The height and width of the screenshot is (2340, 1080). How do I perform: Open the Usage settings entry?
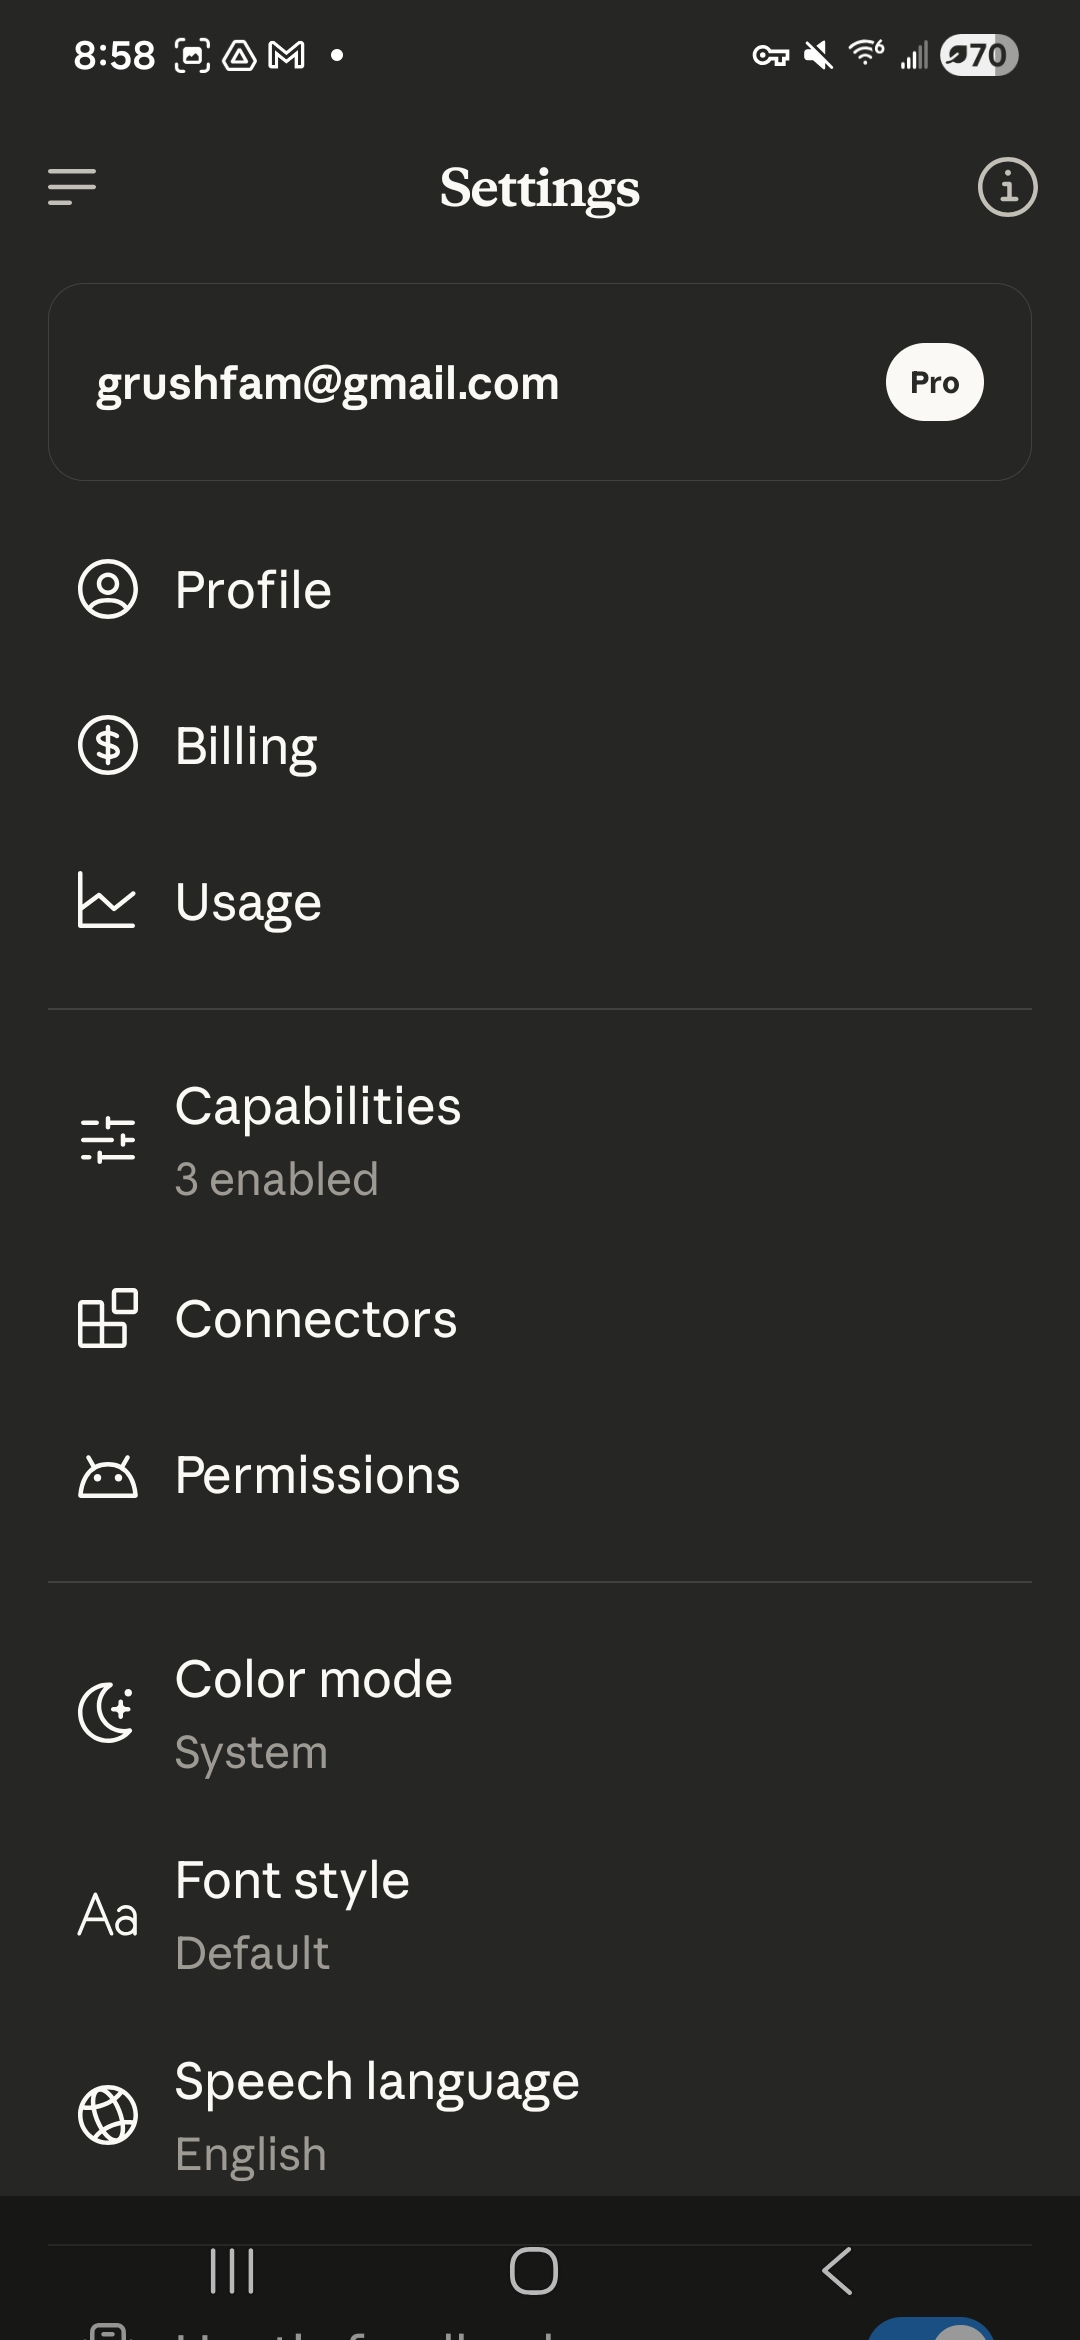[248, 902]
